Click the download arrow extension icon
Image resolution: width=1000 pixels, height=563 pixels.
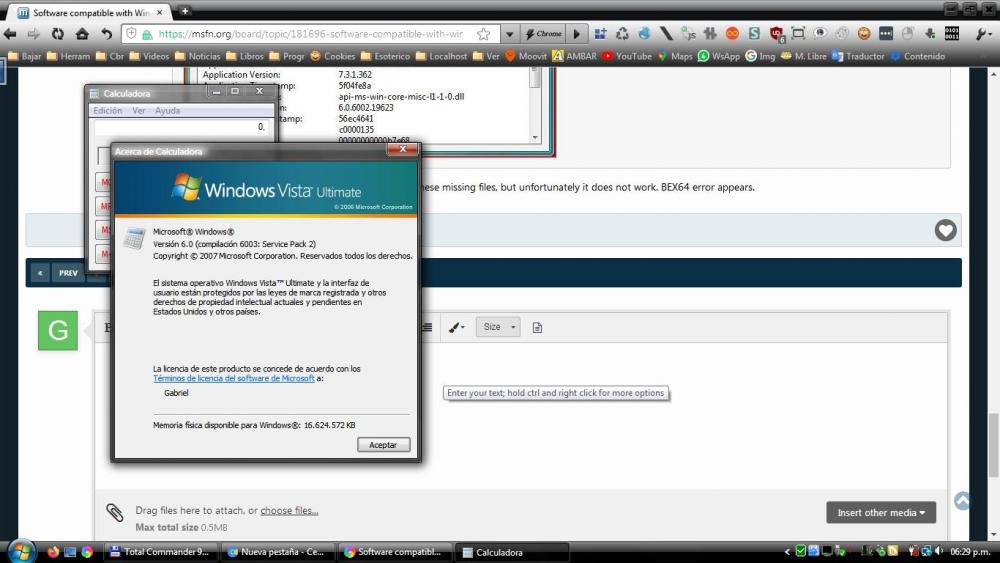(930, 34)
